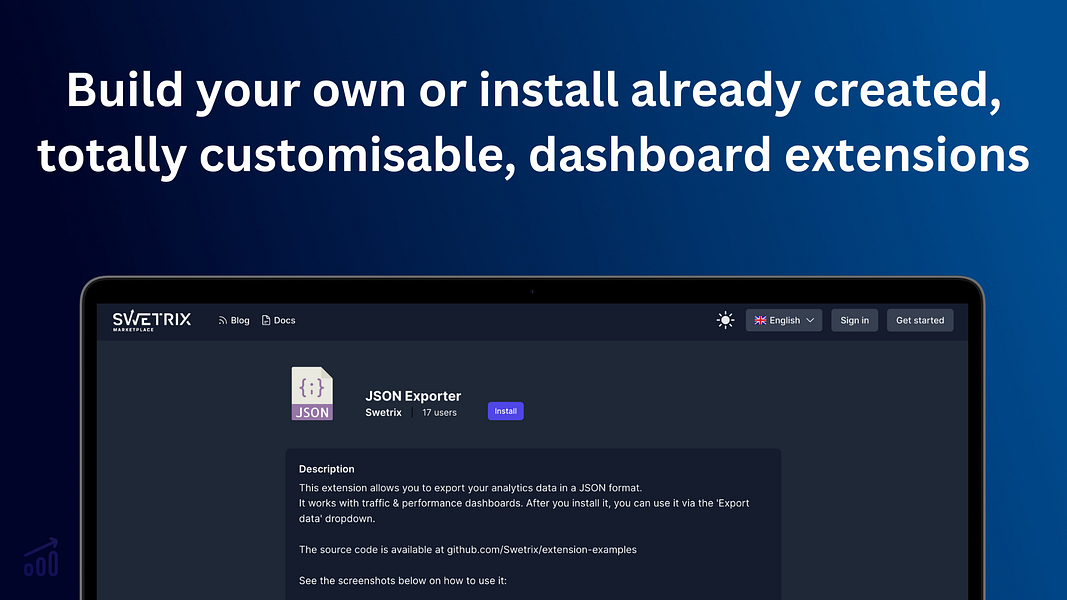Select the JSON Exporter title
This screenshot has height=600, width=1067.
click(413, 396)
